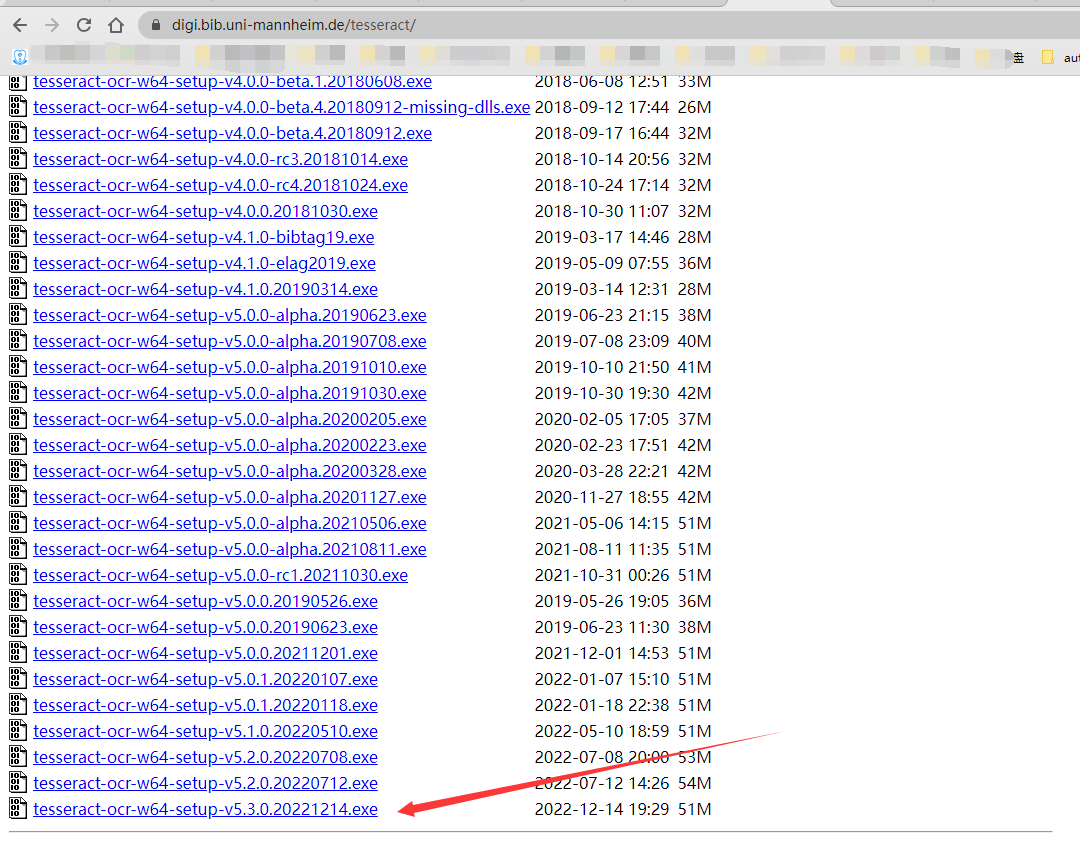Open link tesseract-ocr-w64-setup-v4.1.0-elag2019.exe
This screenshot has width=1080, height=851.
[205, 263]
